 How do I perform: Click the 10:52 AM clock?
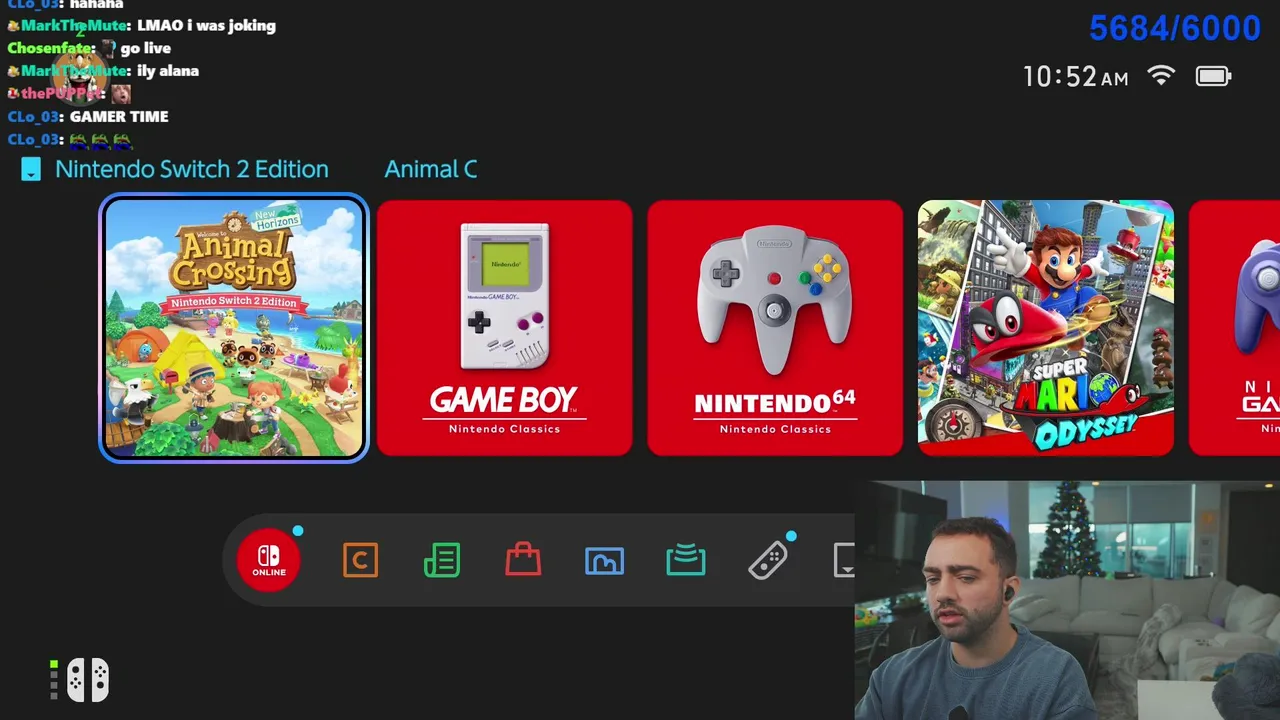pos(1075,77)
